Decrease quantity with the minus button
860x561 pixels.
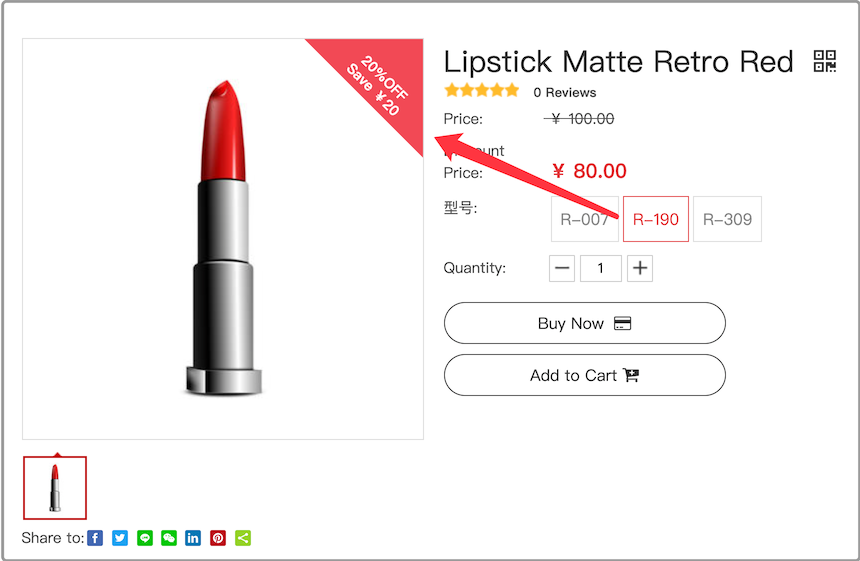(x=562, y=268)
